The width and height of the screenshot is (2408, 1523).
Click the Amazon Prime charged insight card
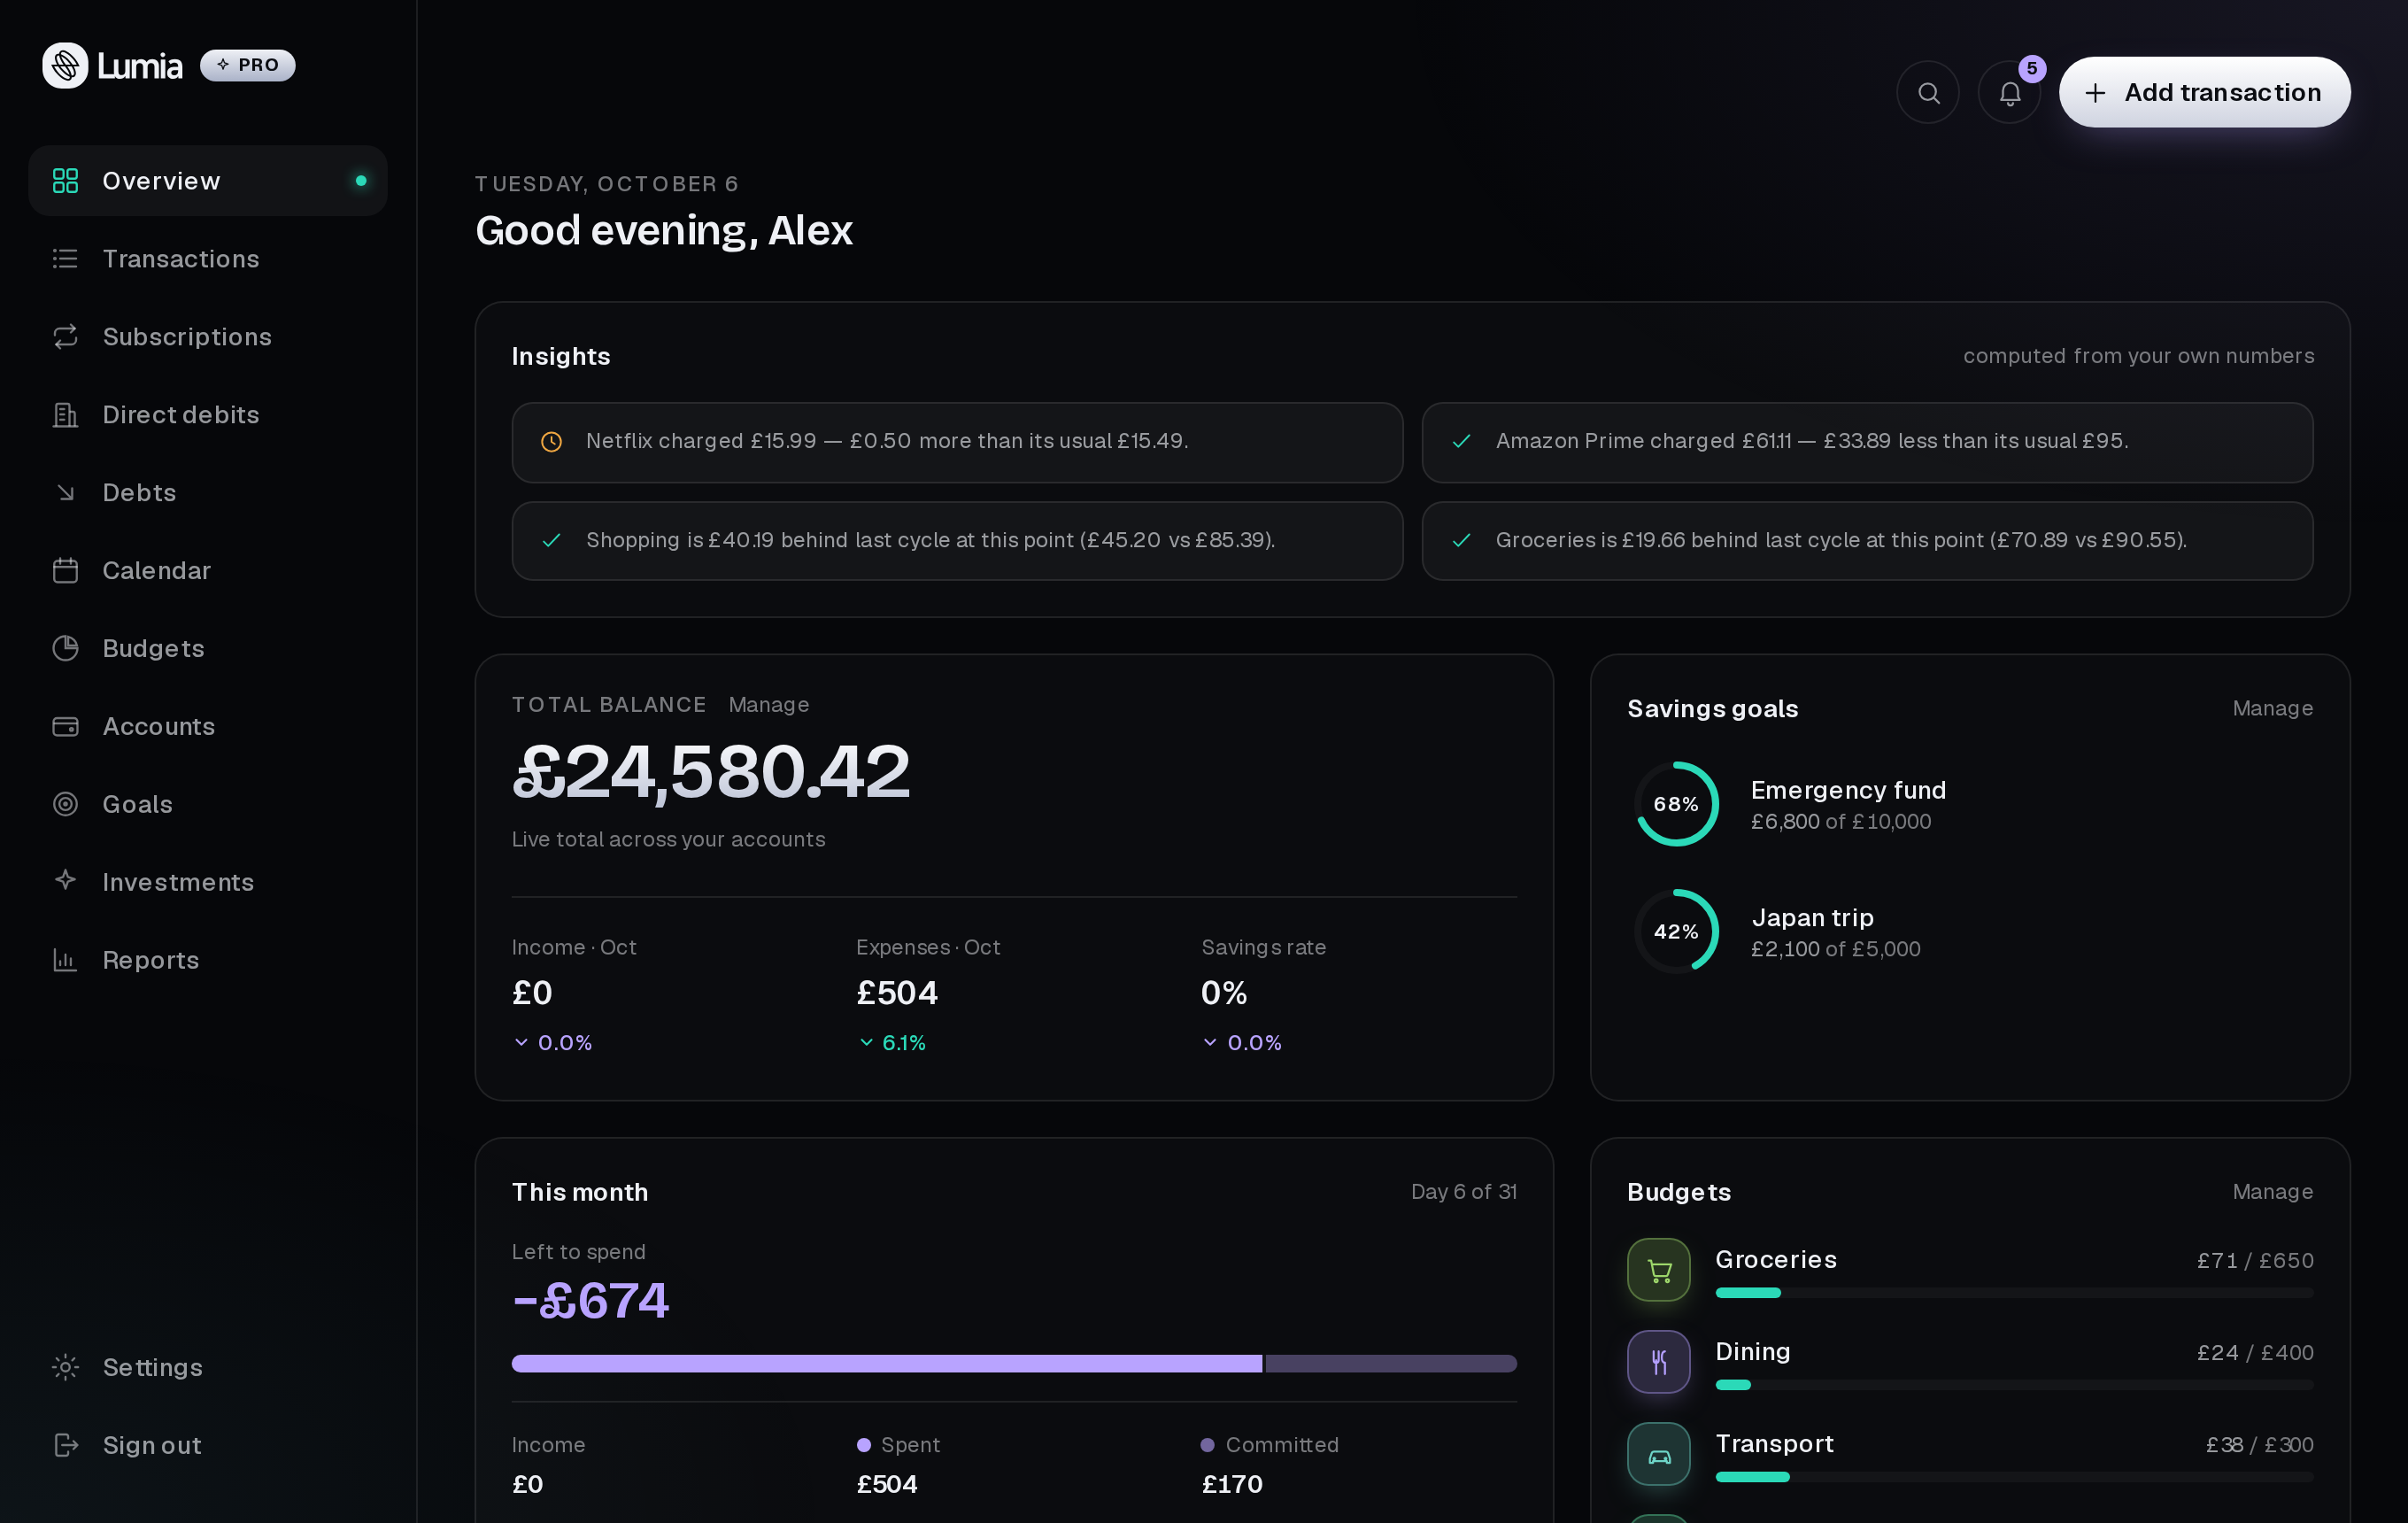click(x=1867, y=443)
